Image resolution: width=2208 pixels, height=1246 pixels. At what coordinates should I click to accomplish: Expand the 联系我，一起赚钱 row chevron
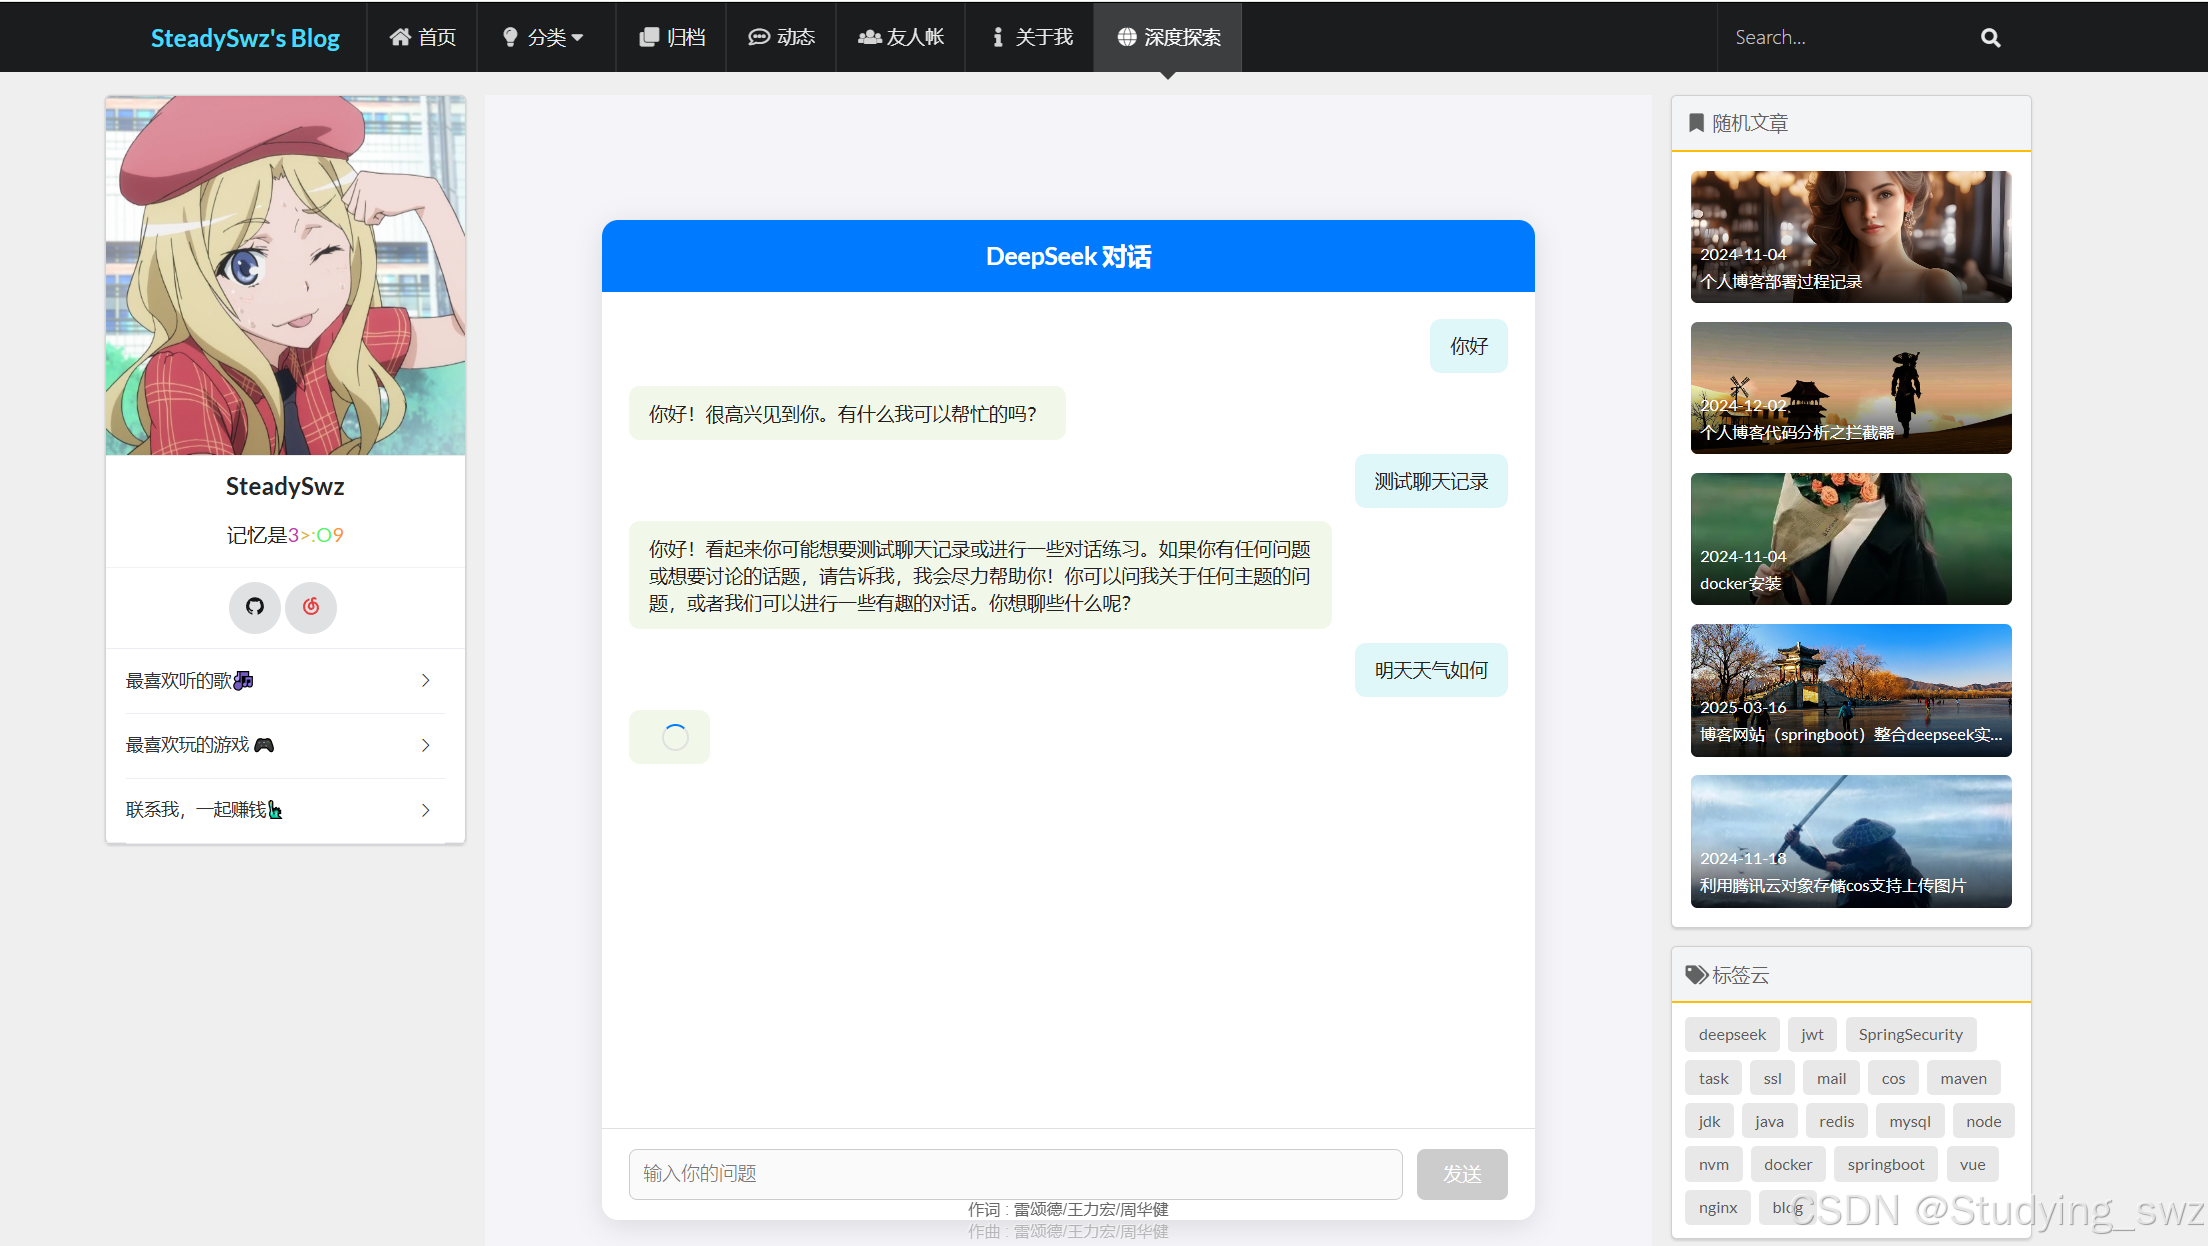(x=425, y=810)
